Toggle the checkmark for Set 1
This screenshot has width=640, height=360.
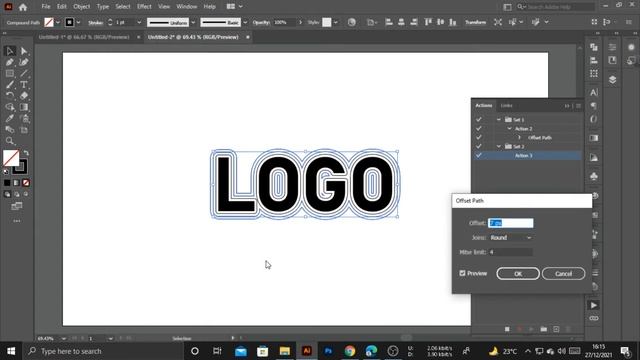pos(479,120)
